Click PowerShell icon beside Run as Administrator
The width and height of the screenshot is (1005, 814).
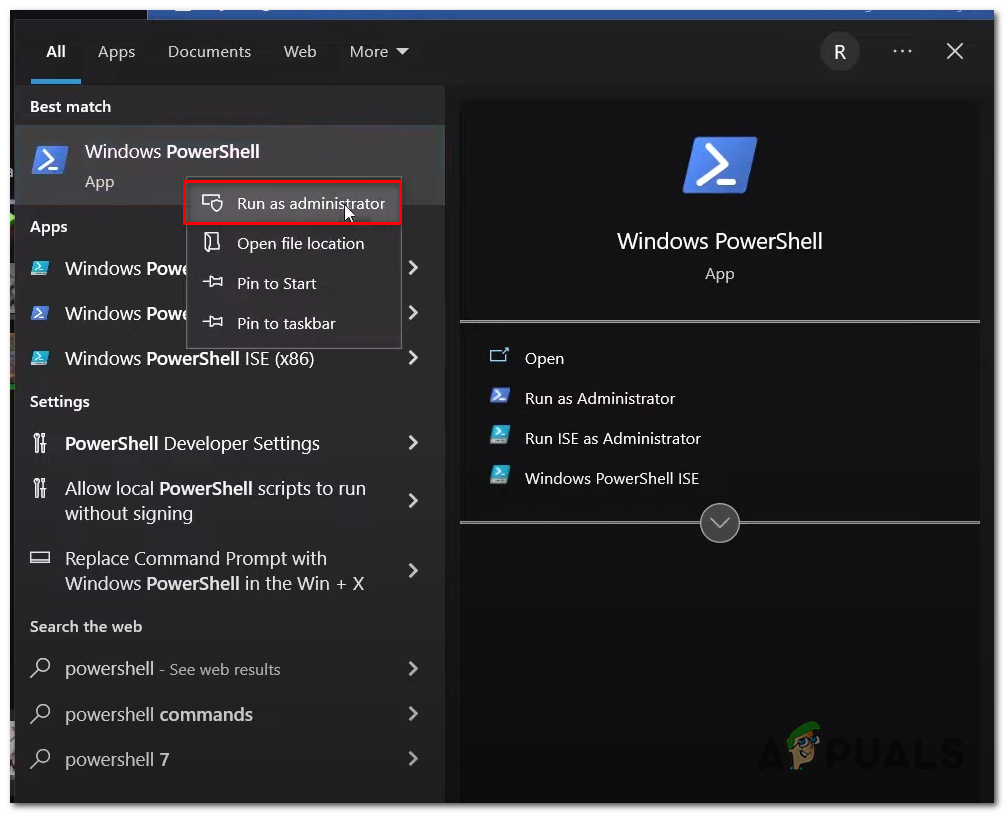point(499,395)
